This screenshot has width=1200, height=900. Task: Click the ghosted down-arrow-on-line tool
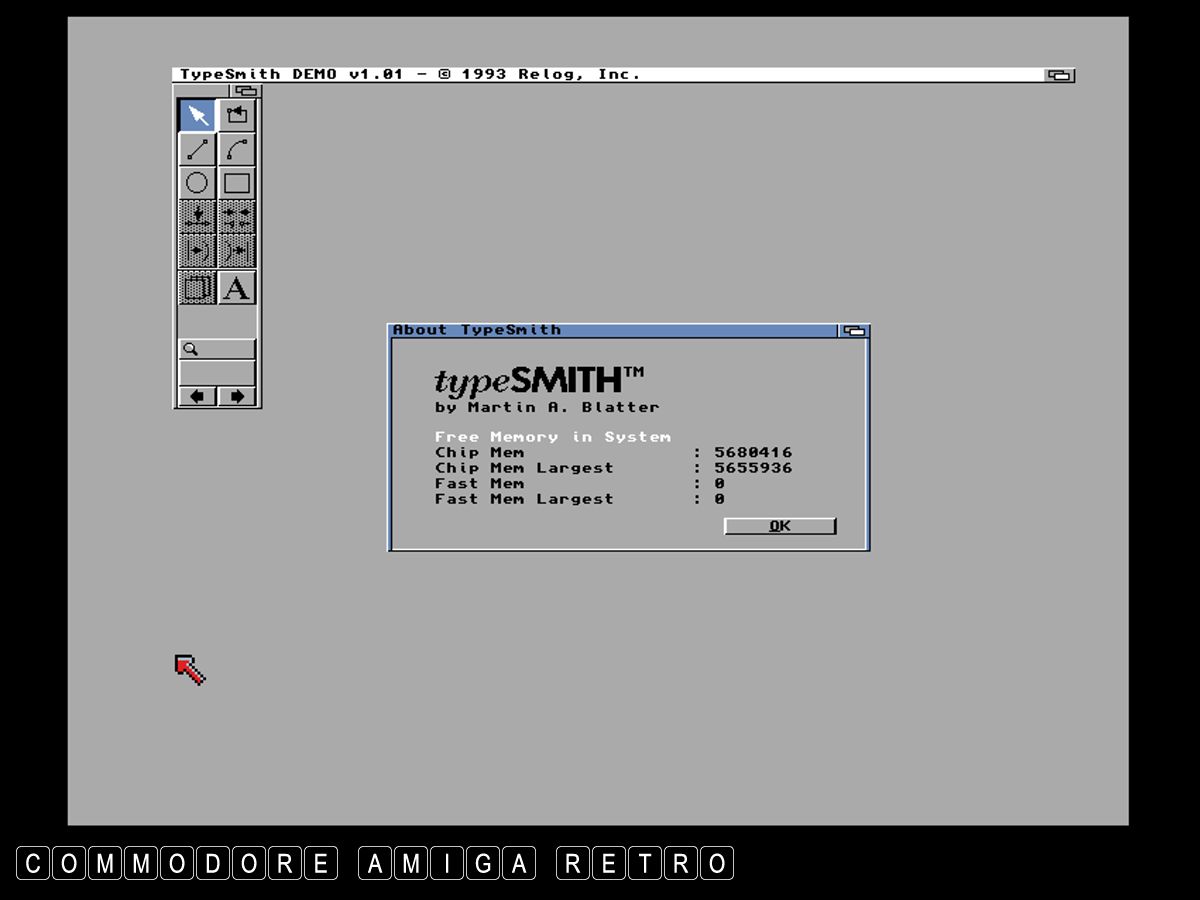pyautogui.click(x=198, y=216)
